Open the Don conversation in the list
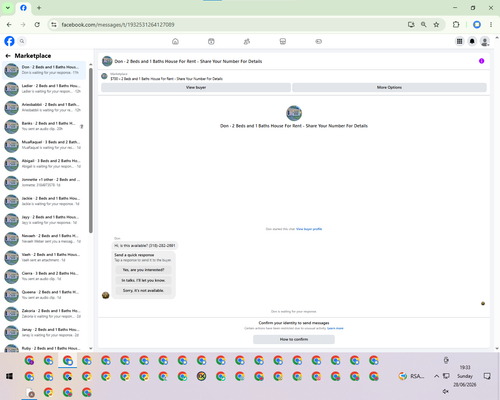The image size is (500, 400). click(x=44, y=70)
